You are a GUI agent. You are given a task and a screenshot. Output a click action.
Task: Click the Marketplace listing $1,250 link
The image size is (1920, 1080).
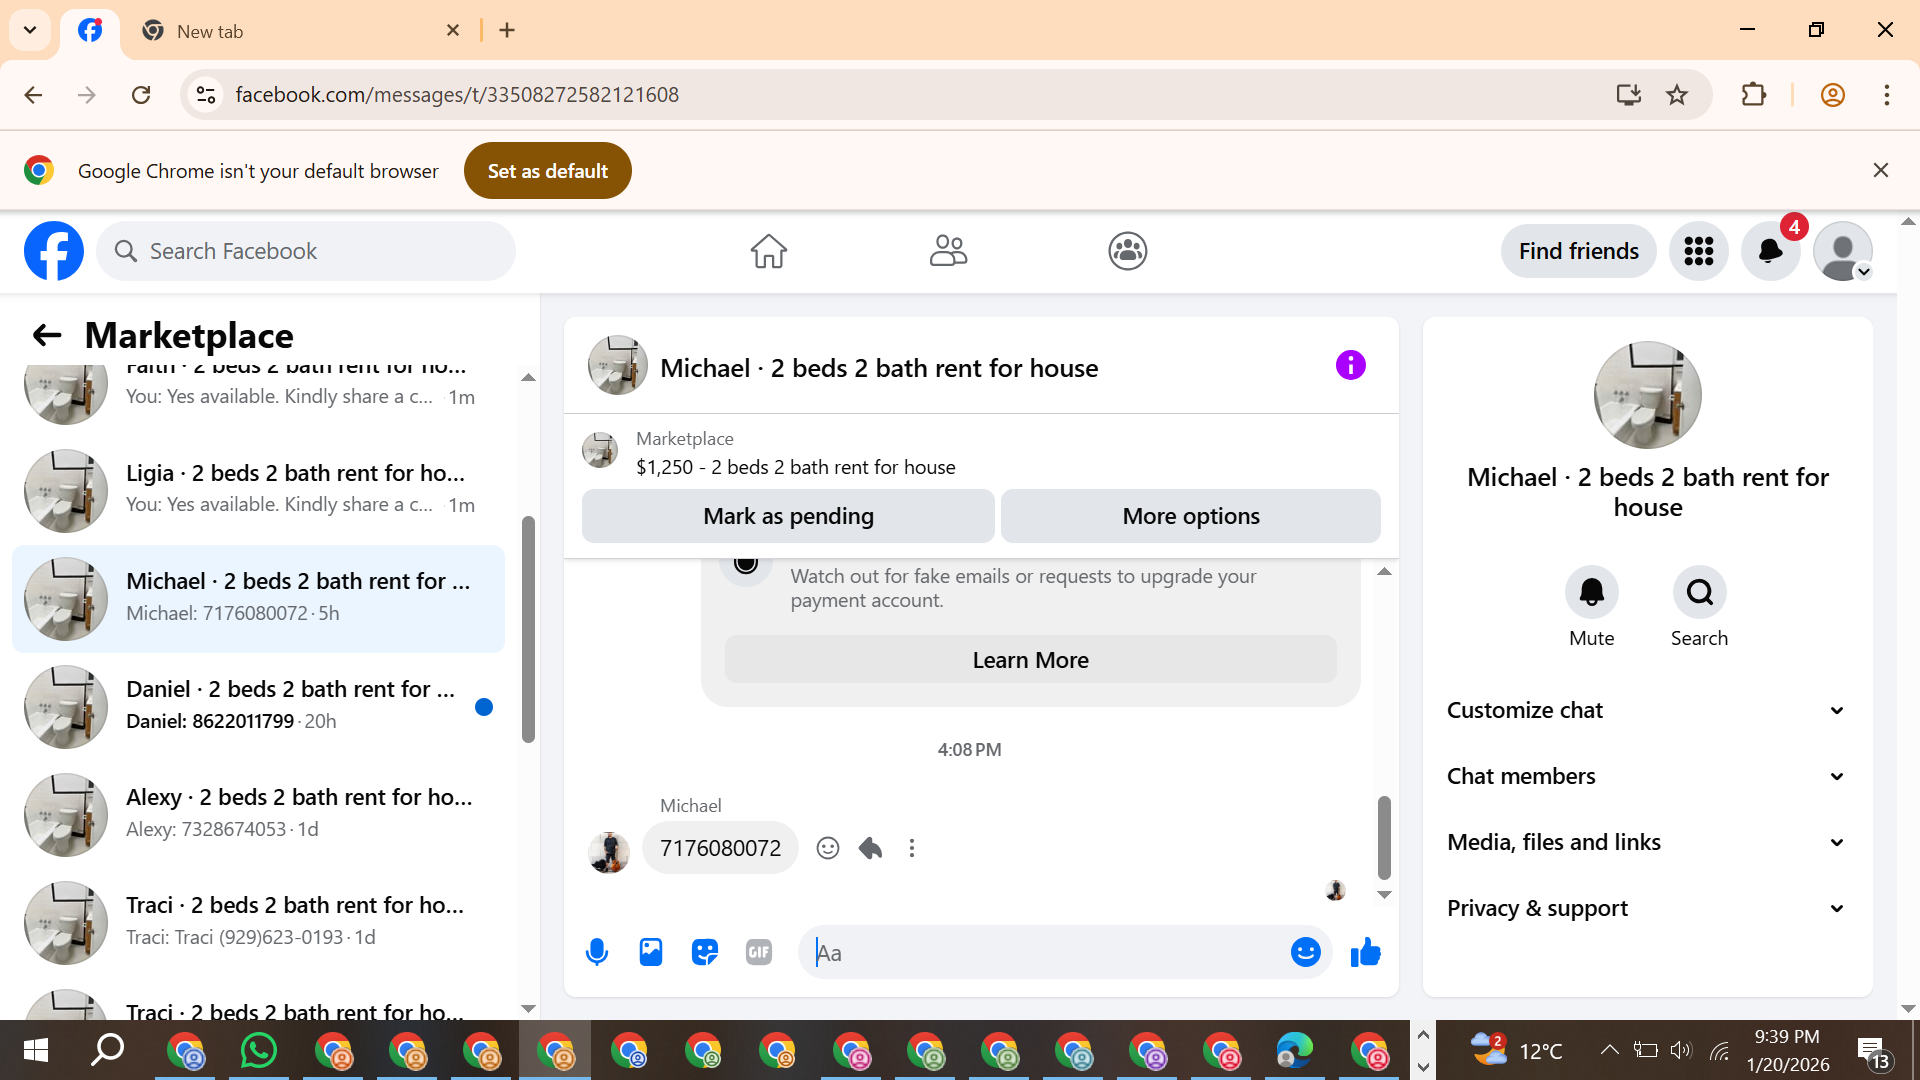click(795, 467)
